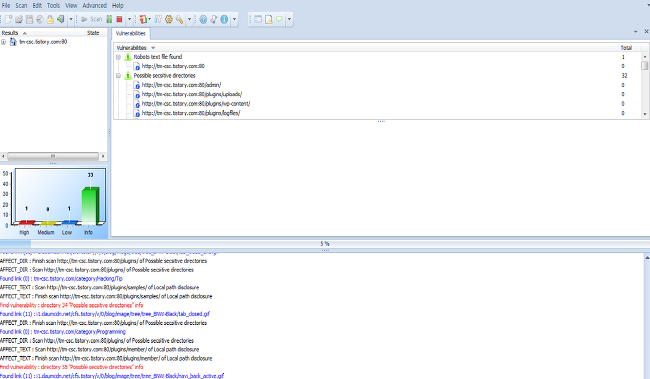Click the red High bar in chart
Viewport: 650px width, 379px height.
27,223
